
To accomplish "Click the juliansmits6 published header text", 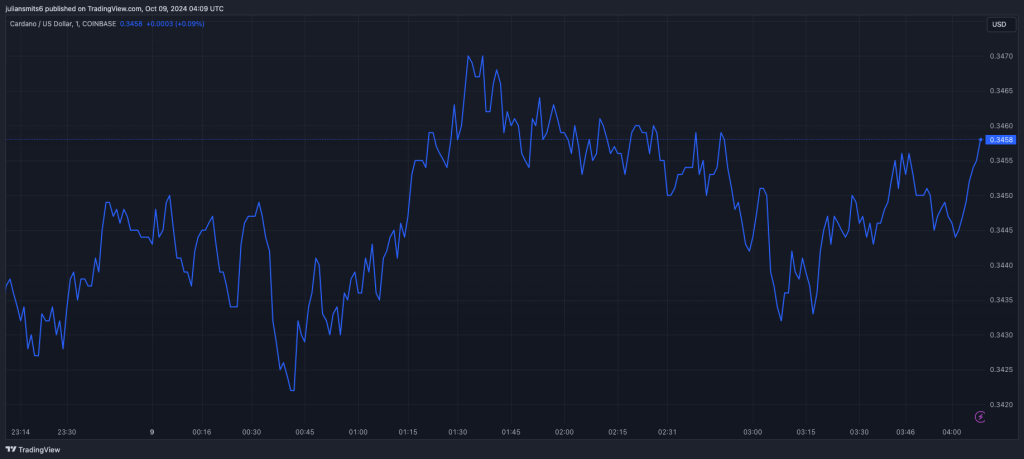I will click(x=112, y=7).
